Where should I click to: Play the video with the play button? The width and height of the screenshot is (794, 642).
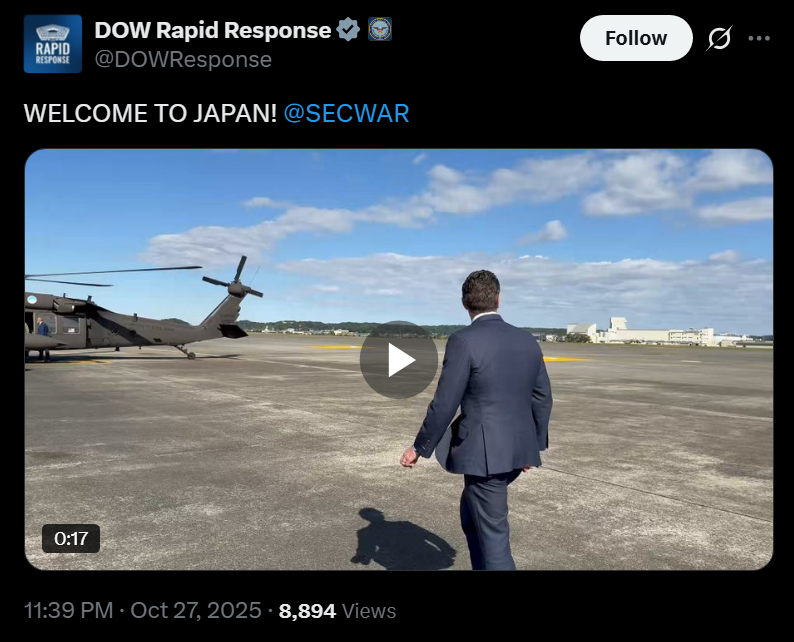399,360
